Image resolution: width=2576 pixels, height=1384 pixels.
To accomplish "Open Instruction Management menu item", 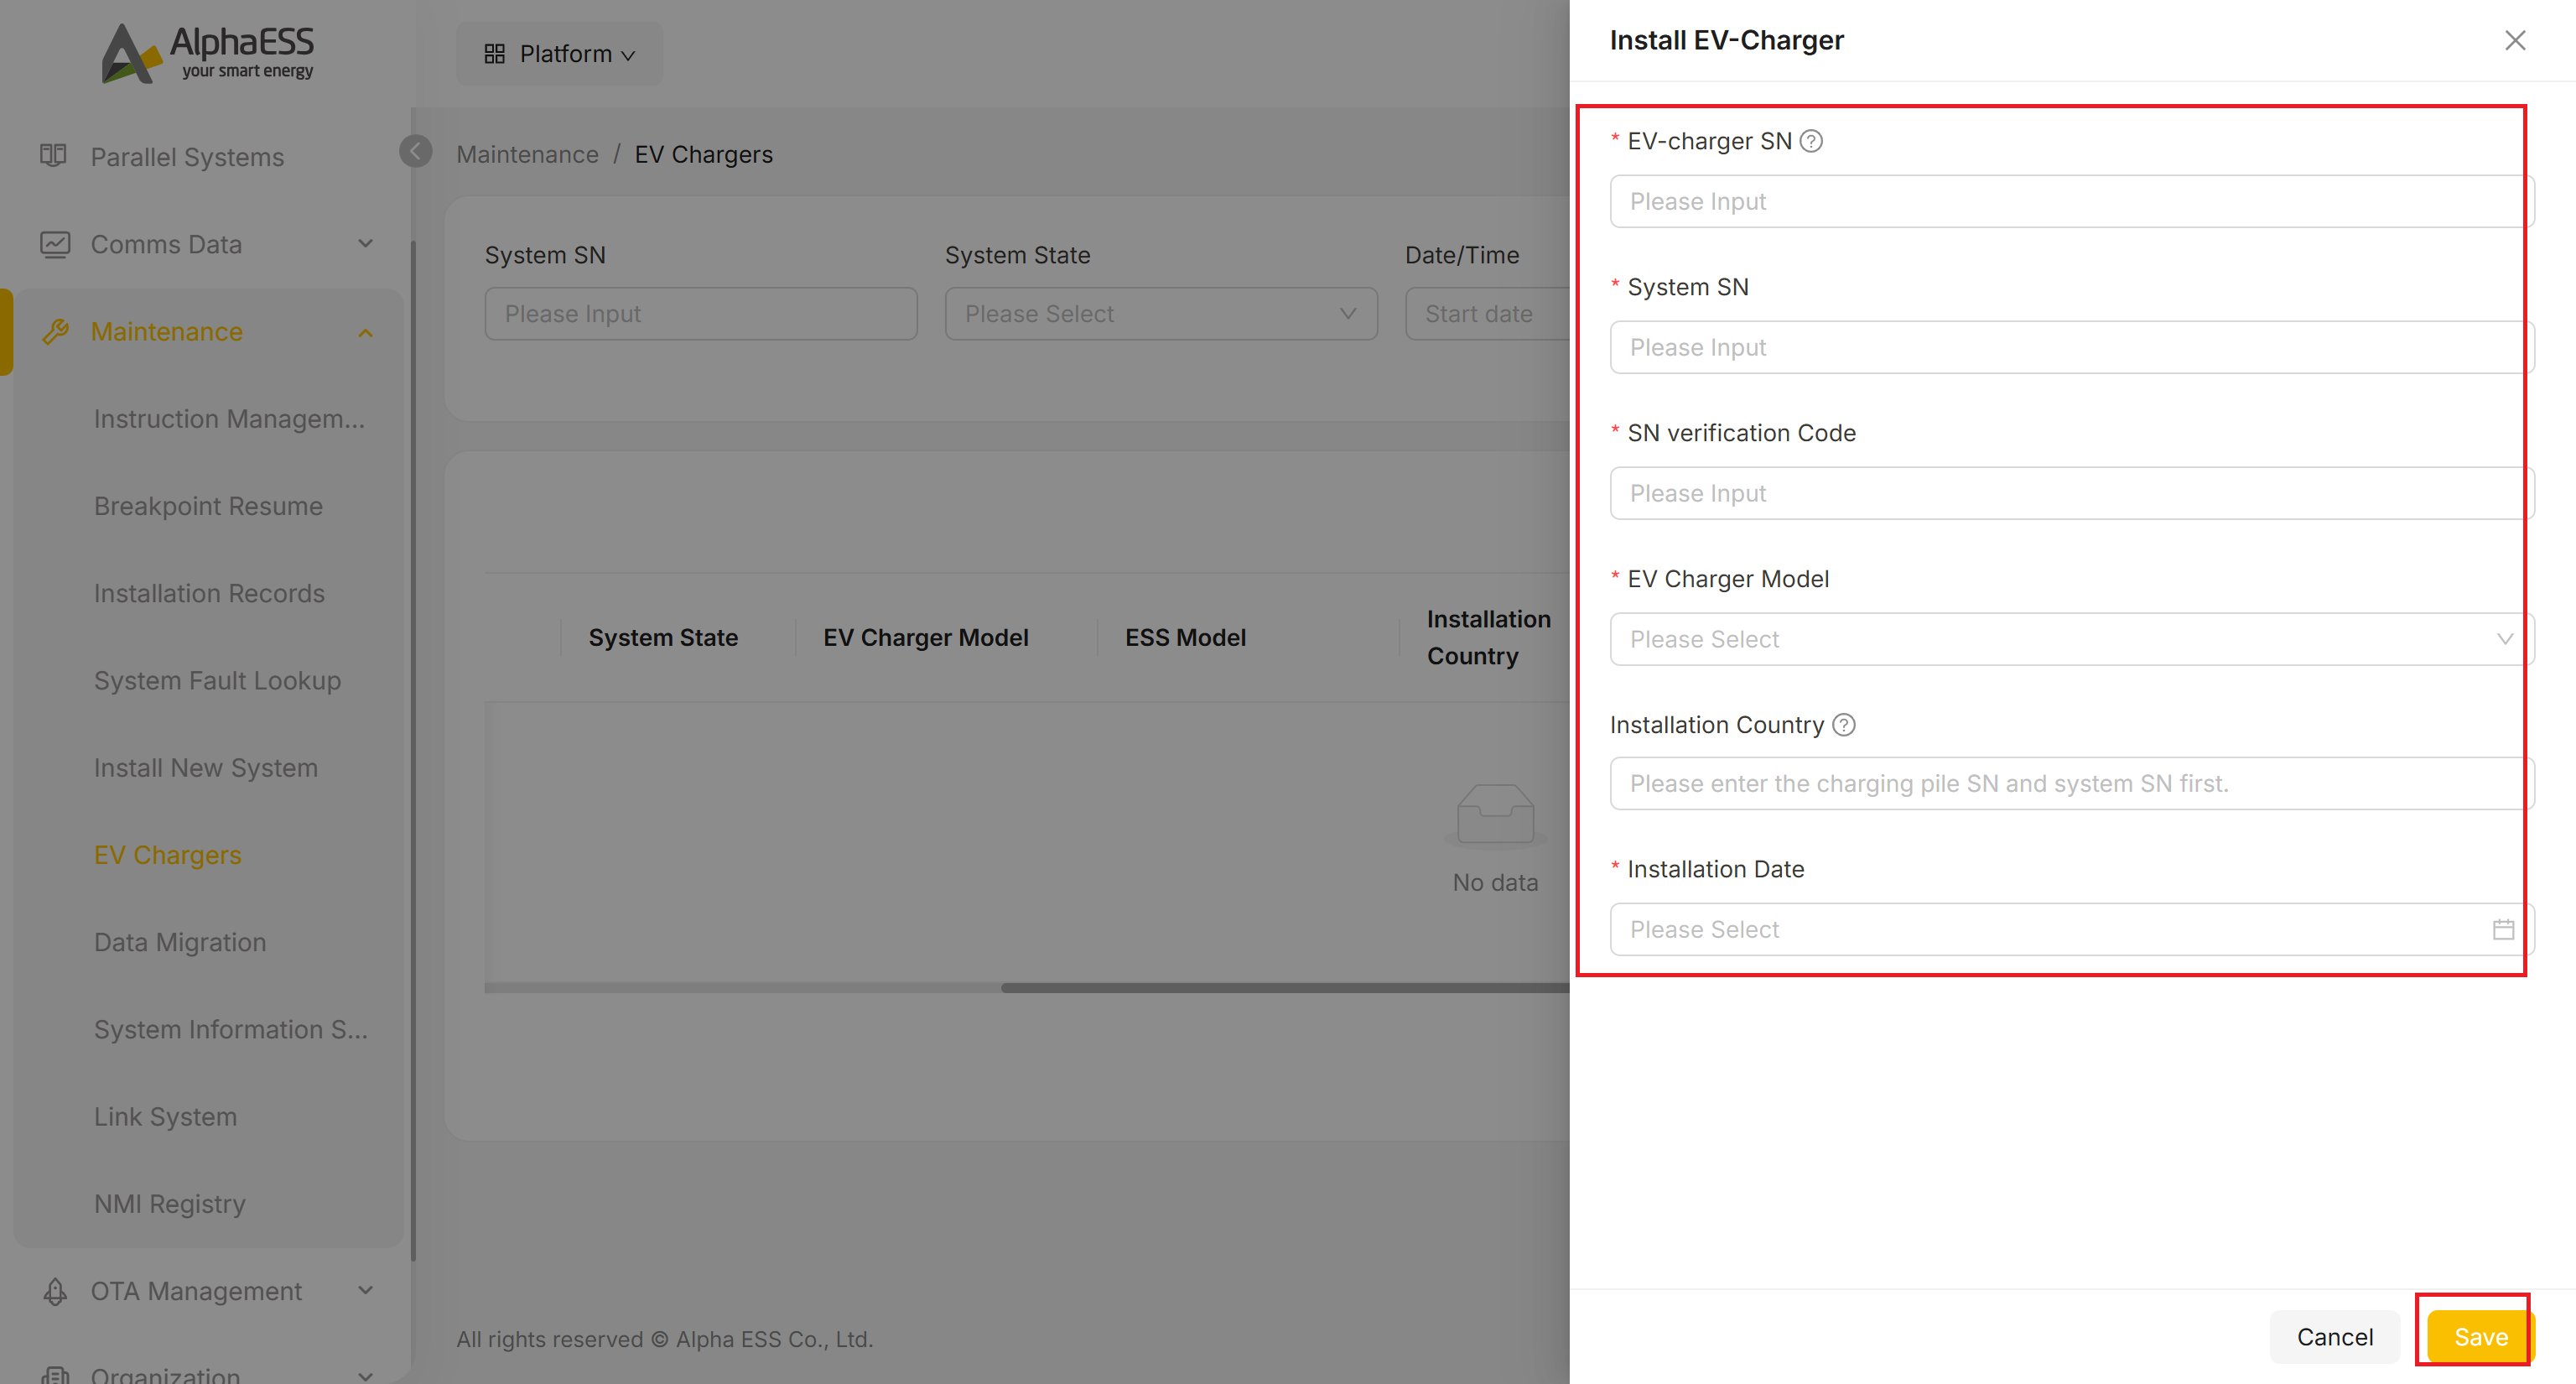I will [x=229, y=419].
